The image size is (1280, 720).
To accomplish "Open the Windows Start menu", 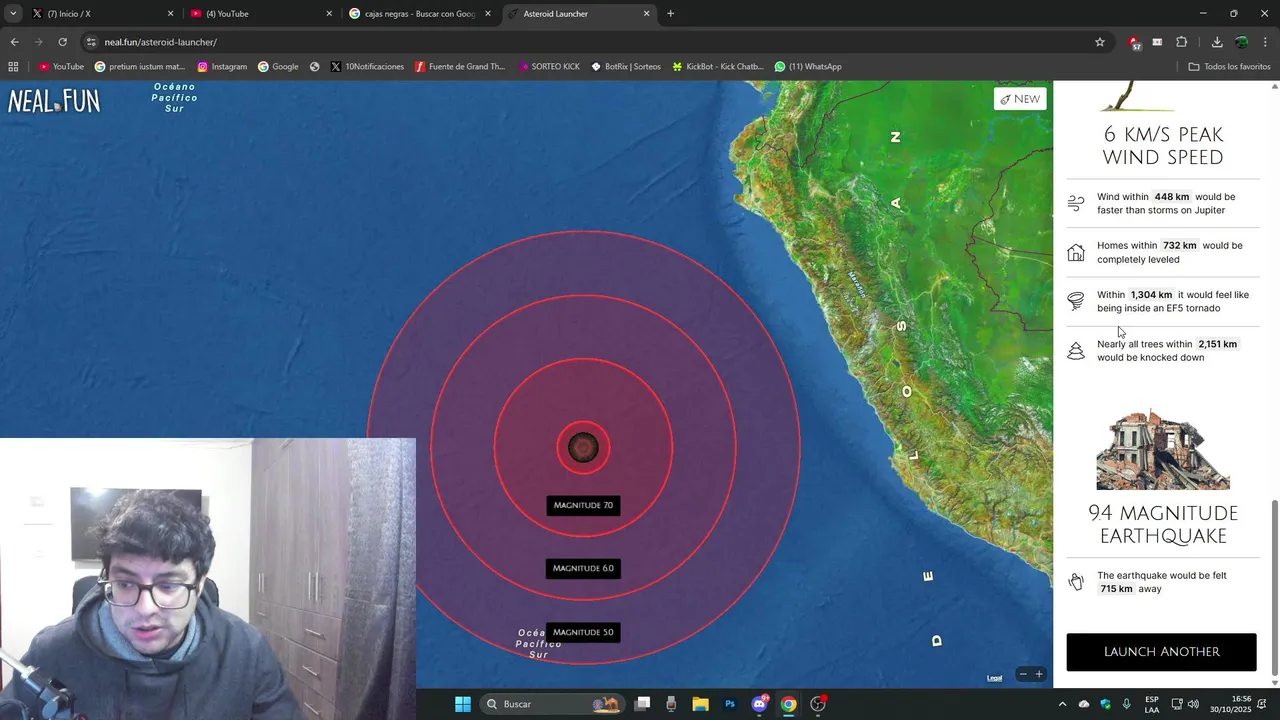I will tap(462, 704).
